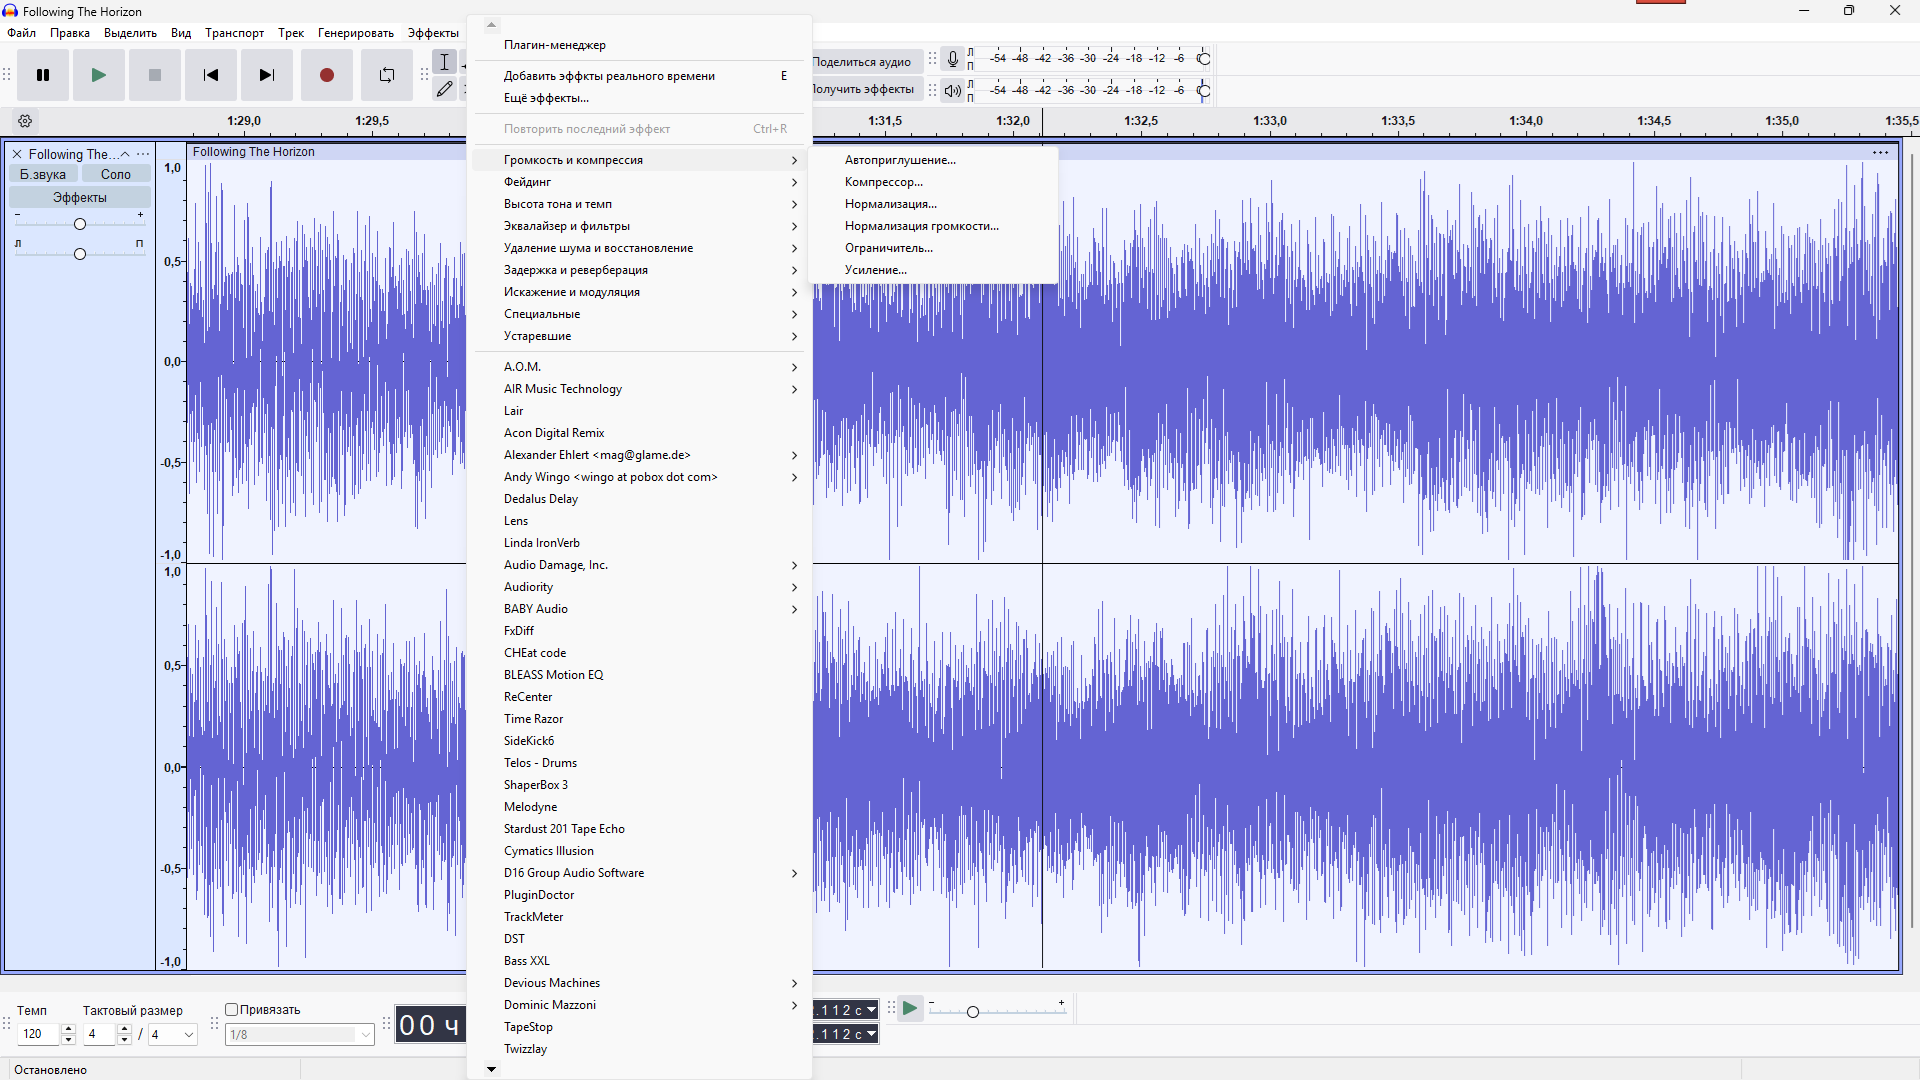Select the Selection (I-beam) tool
Viewport: 1920px width, 1080px height.
(x=445, y=62)
